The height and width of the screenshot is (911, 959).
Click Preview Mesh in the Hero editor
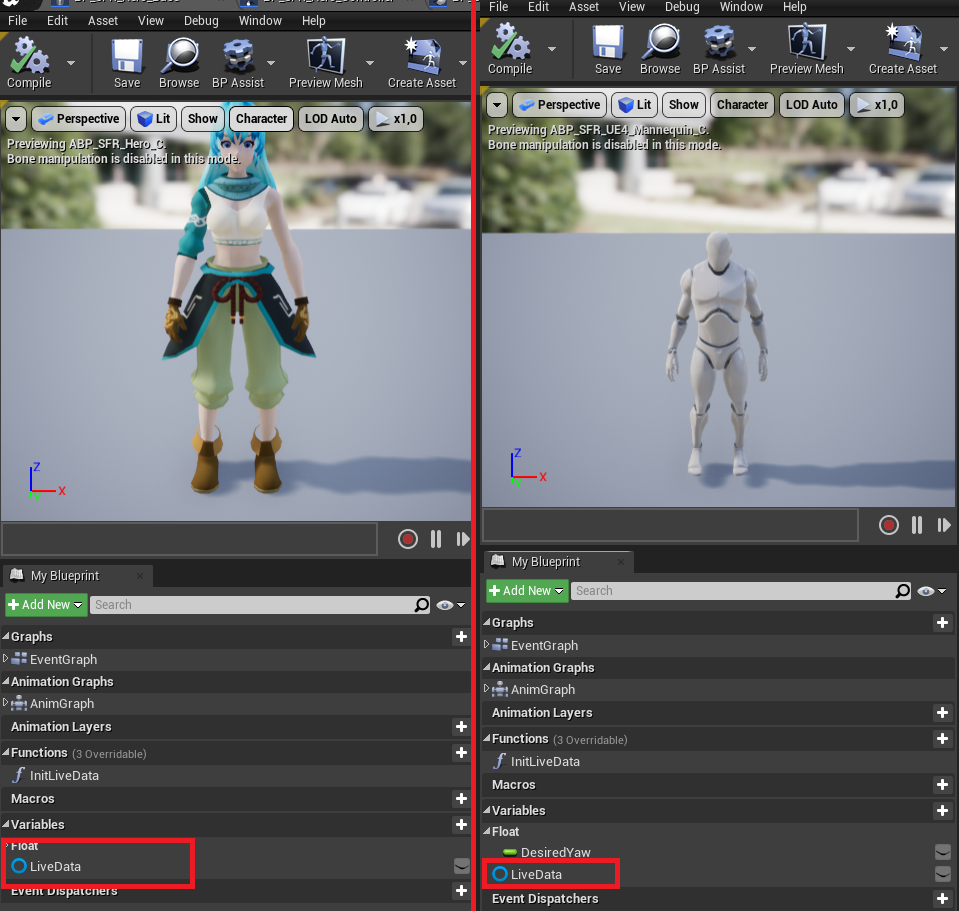325,64
